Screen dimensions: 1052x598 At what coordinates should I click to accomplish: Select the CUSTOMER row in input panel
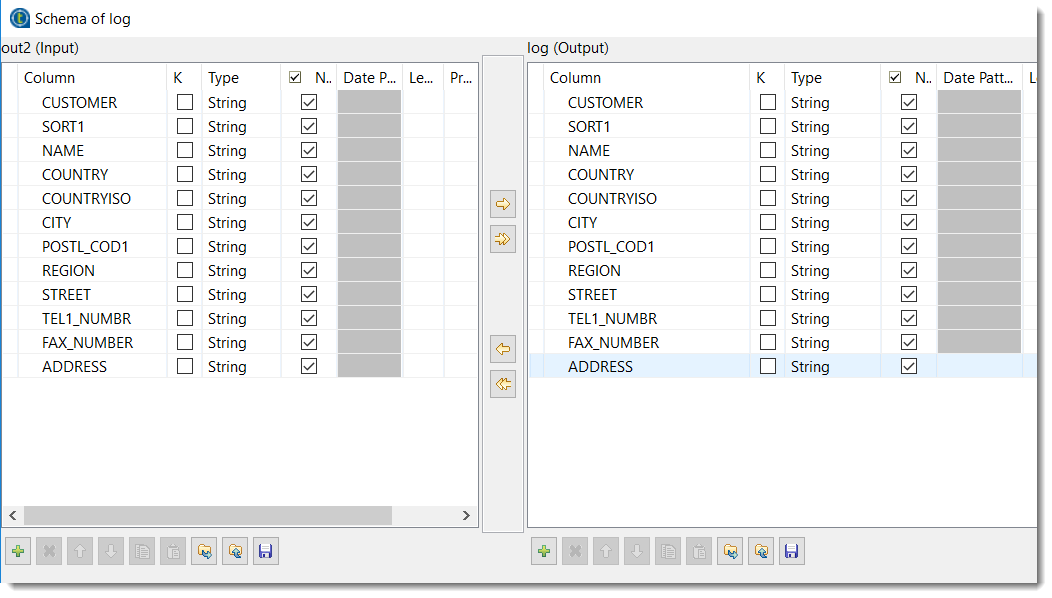[x=240, y=102]
